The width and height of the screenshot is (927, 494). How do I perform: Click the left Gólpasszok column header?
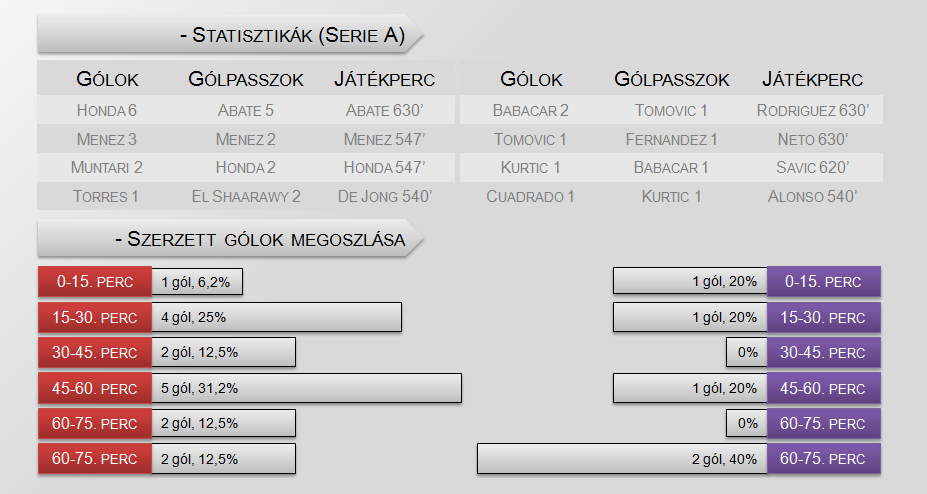[x=245, y=79]
